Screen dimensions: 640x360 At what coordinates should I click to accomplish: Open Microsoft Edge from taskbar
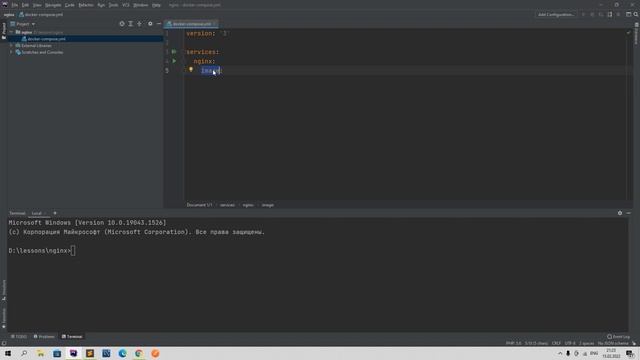(122, 353)
